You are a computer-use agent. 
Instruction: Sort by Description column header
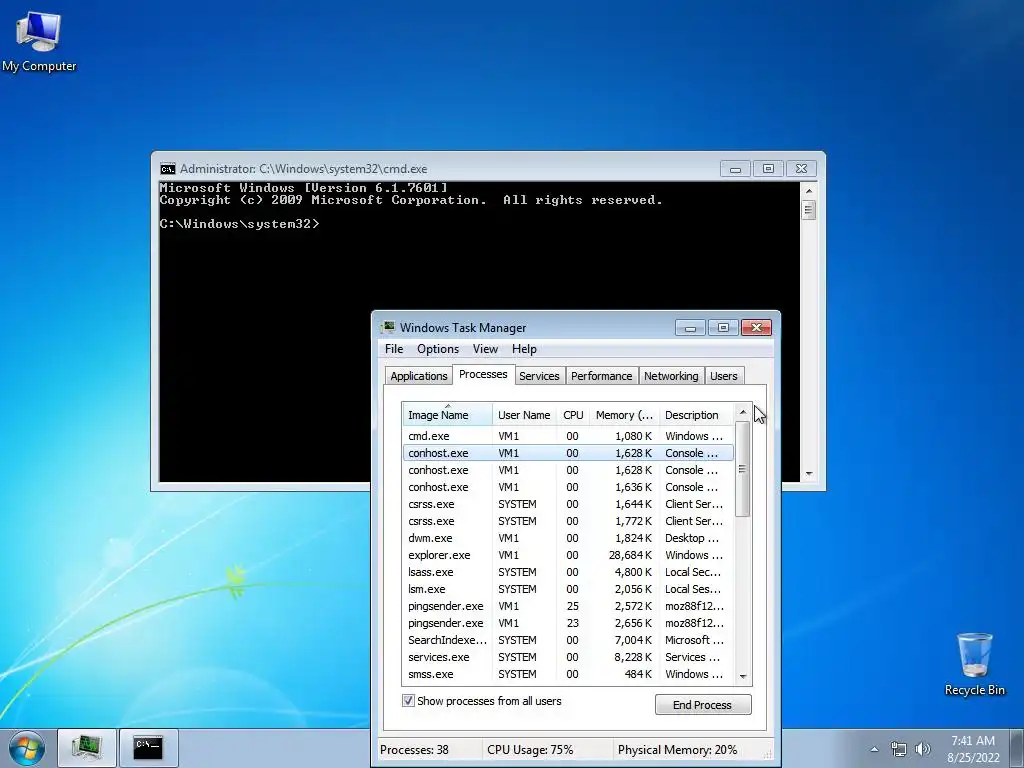coord(696,415)
